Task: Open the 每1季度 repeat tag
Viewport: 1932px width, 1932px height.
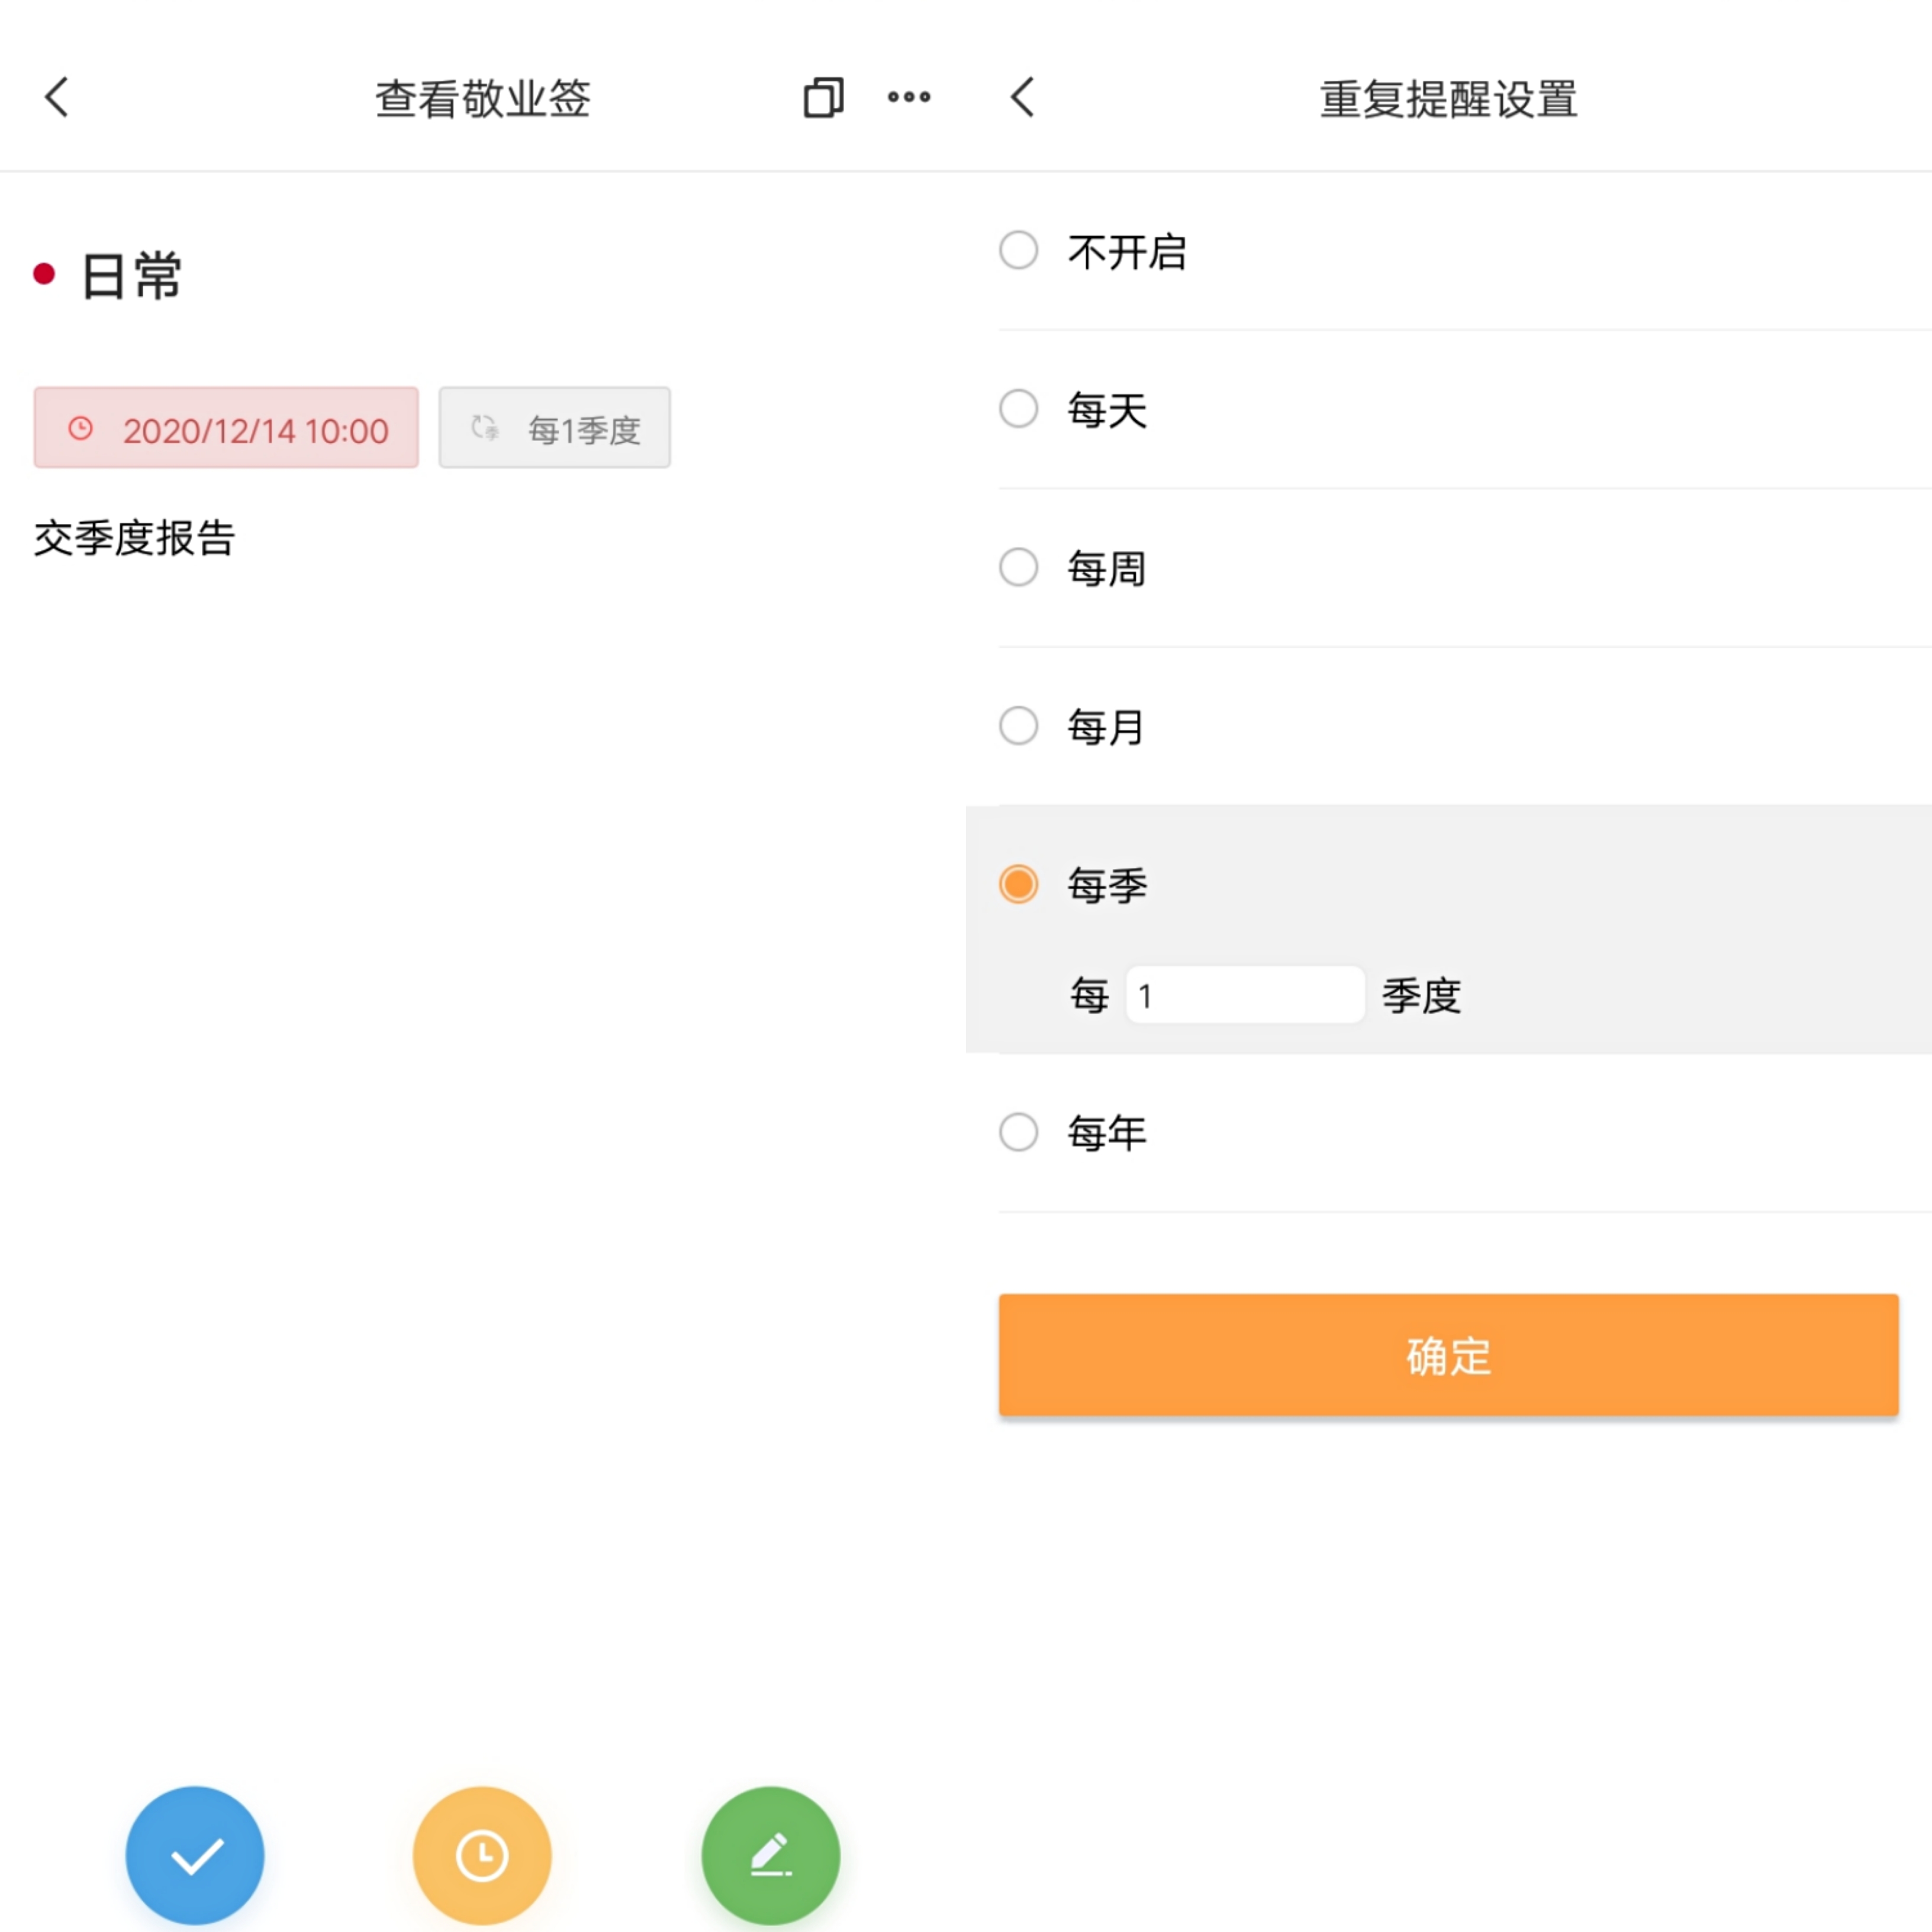Action: click(555, 428)
